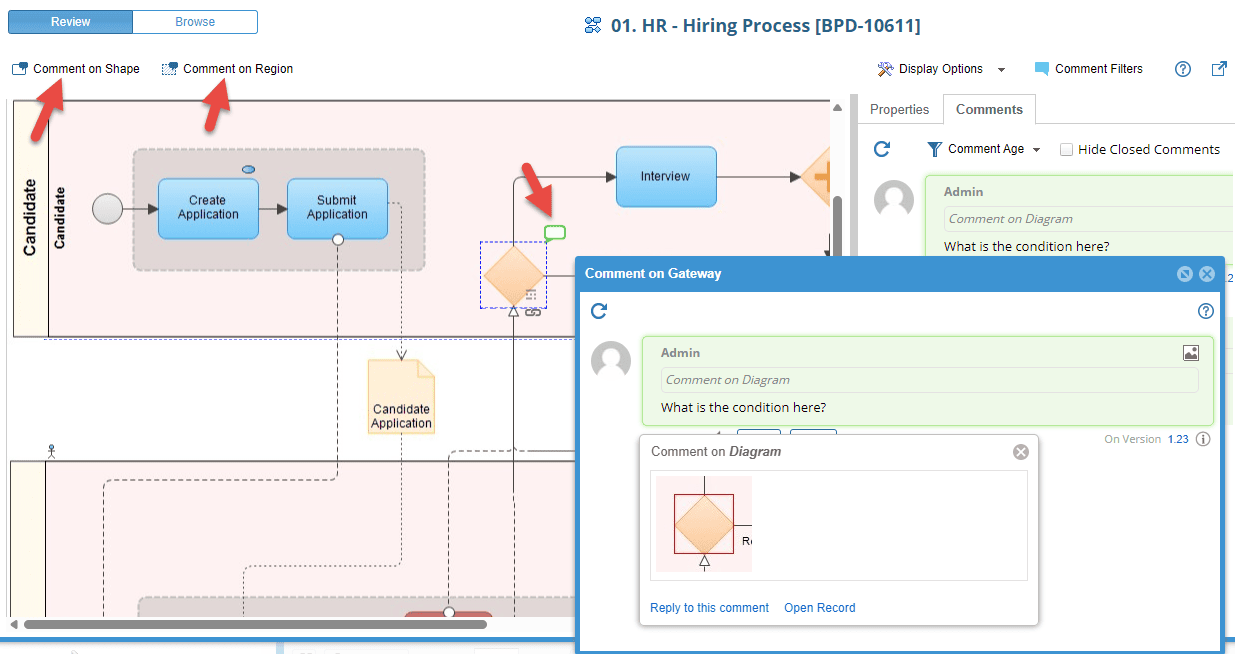1235x654 pixels.
Task: Switch to Browse mode
Action: pyautogui.click(x=195, y=22)
